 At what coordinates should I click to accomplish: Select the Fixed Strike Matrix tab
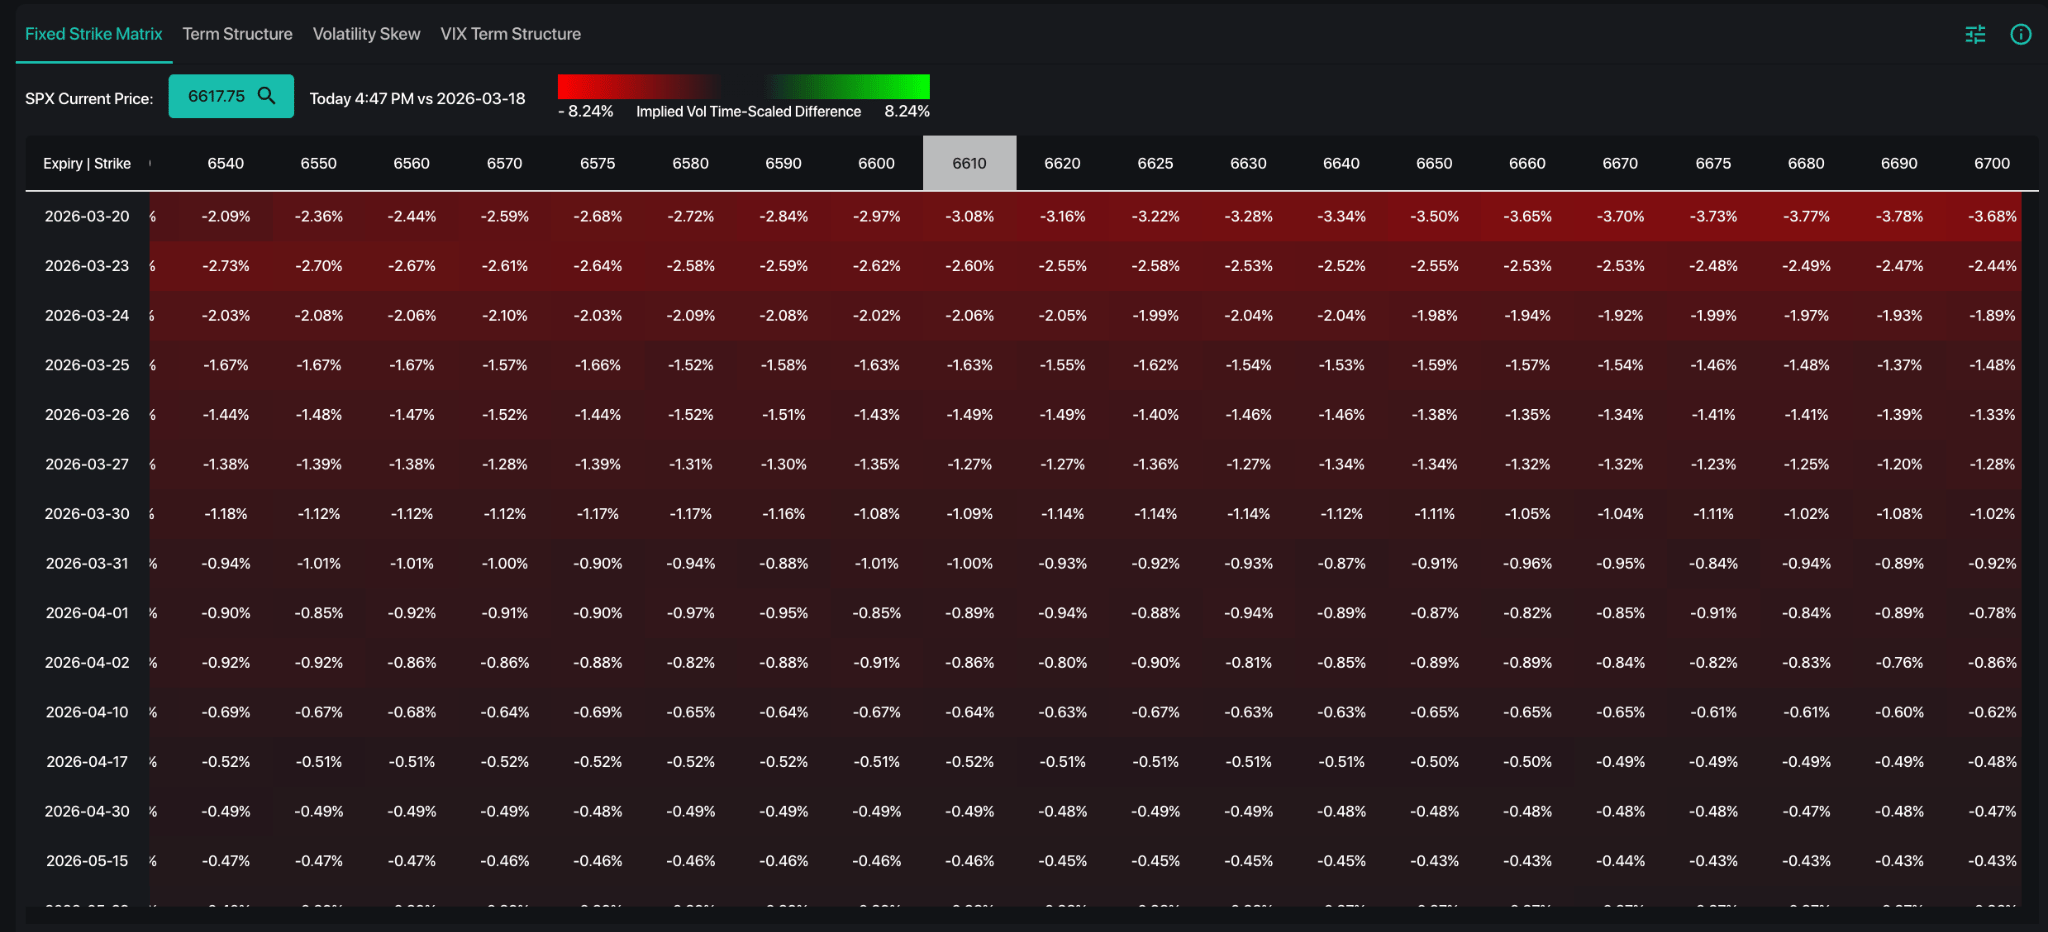[x=93, y=34]
